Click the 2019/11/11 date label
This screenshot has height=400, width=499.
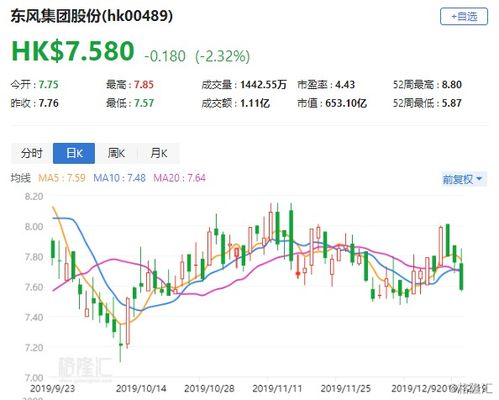[277, 389]
